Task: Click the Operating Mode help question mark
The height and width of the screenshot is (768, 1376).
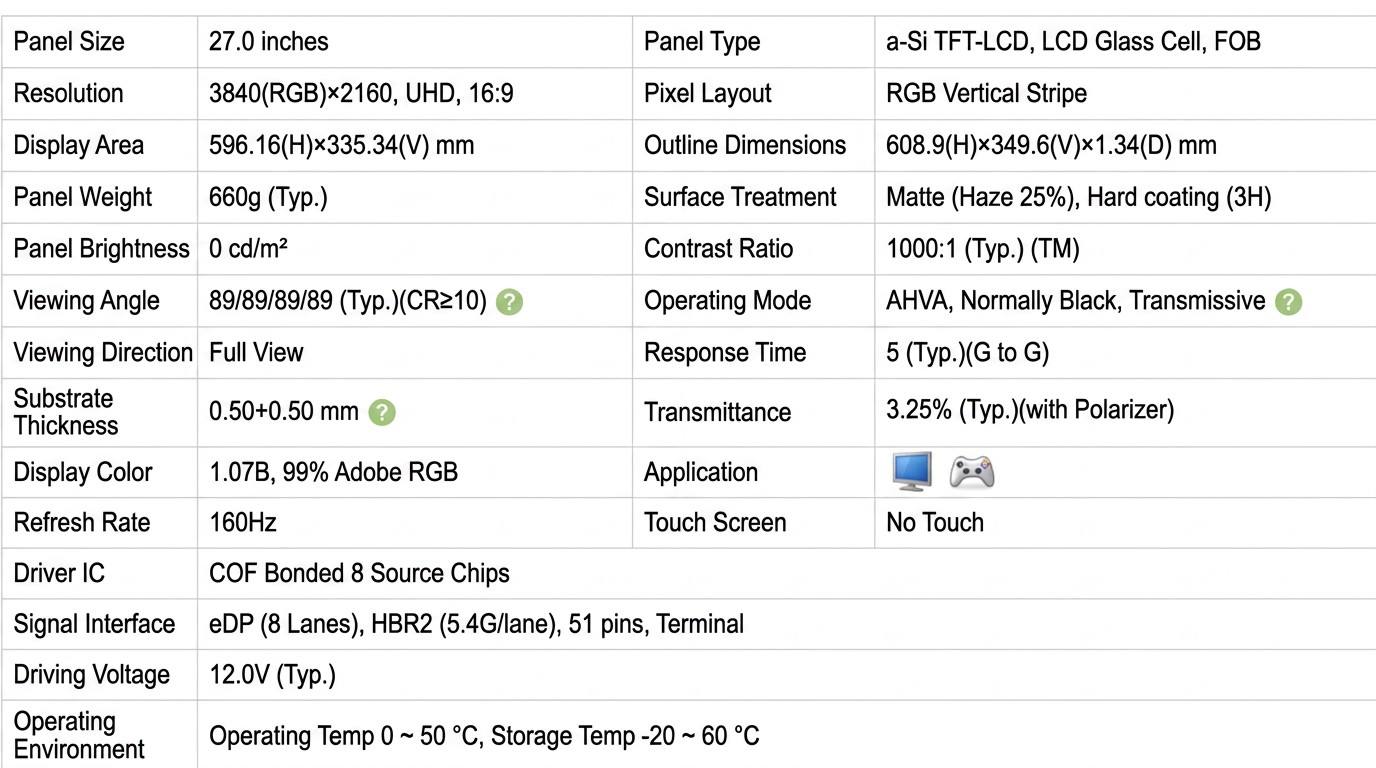Action: click(x=1288, y=302)
